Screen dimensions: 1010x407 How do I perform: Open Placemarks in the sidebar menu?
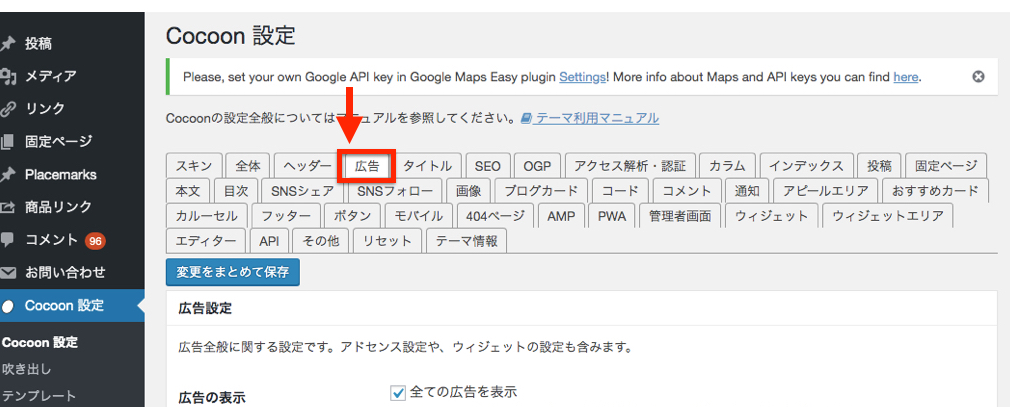click(x=61, y=175)
